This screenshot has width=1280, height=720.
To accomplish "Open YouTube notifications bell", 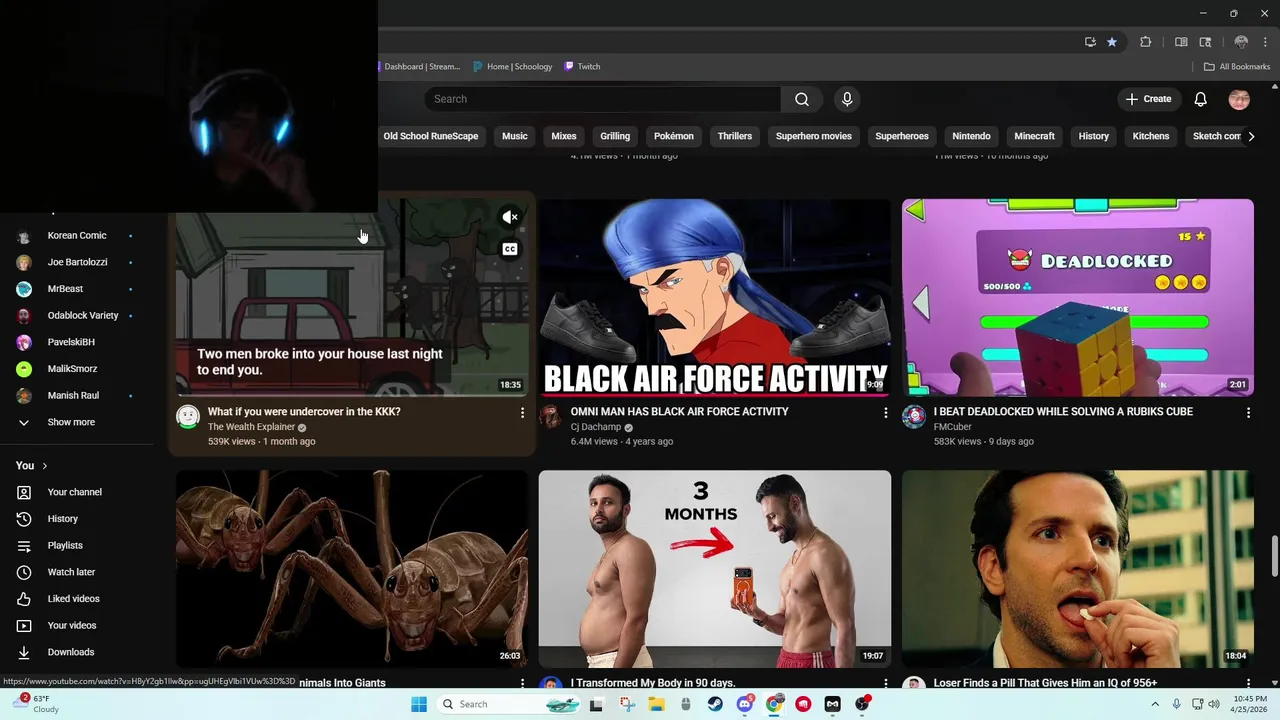I will click(1201, 99).
